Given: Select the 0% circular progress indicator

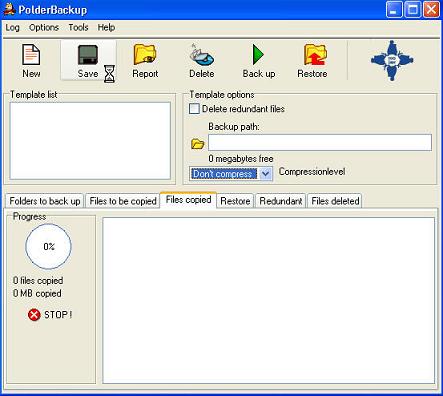Looking at the screenshot, I should tap(49, 246).
